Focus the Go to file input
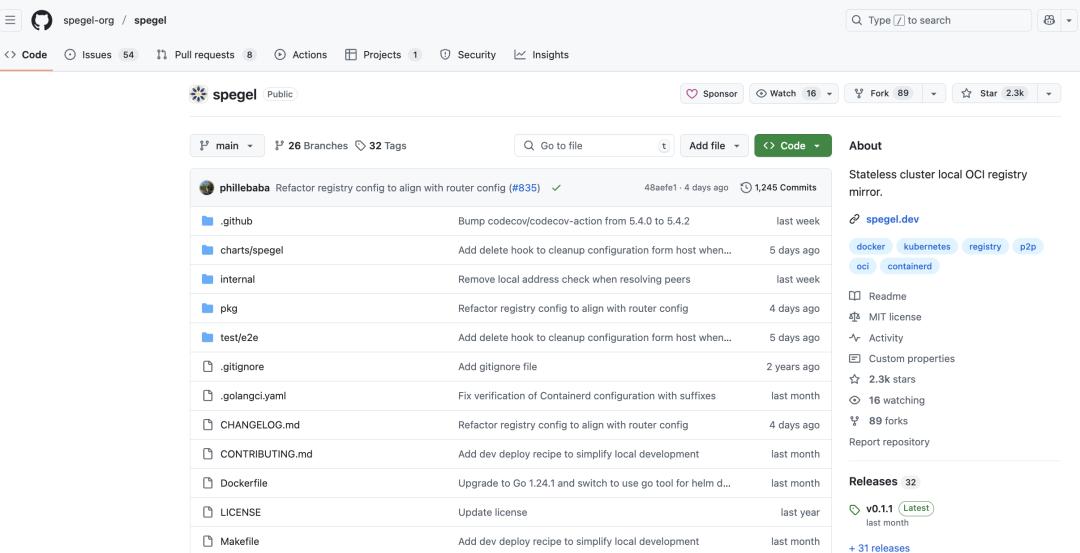The image size is (1080, 553). point(595,145)
